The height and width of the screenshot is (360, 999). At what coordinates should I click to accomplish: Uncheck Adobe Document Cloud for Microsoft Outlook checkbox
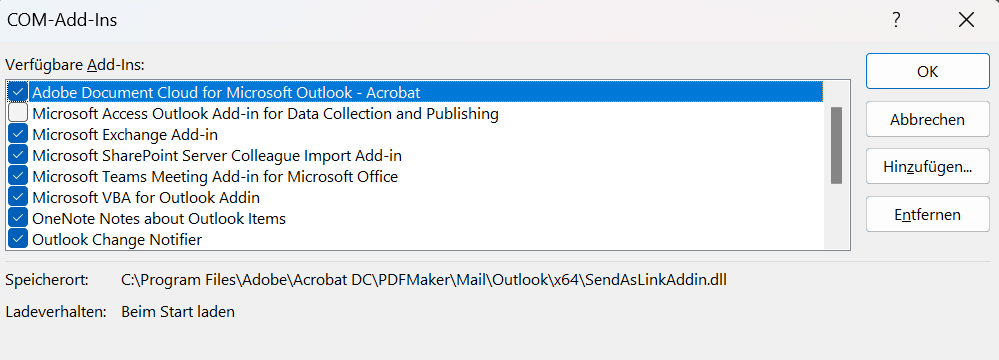click(18, 92)
